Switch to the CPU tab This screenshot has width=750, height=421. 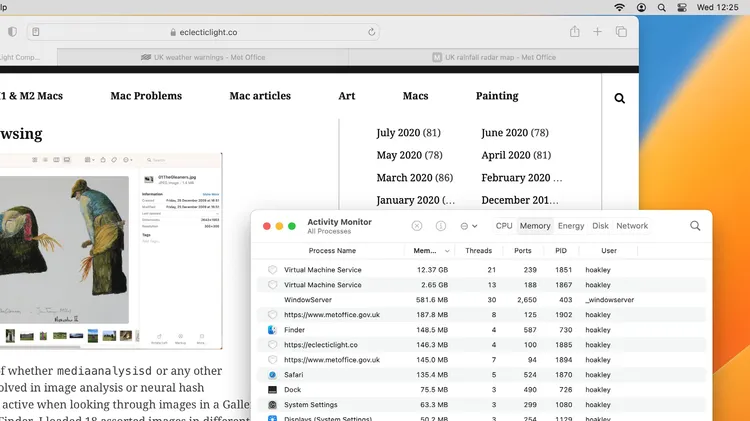pos(504,226)
